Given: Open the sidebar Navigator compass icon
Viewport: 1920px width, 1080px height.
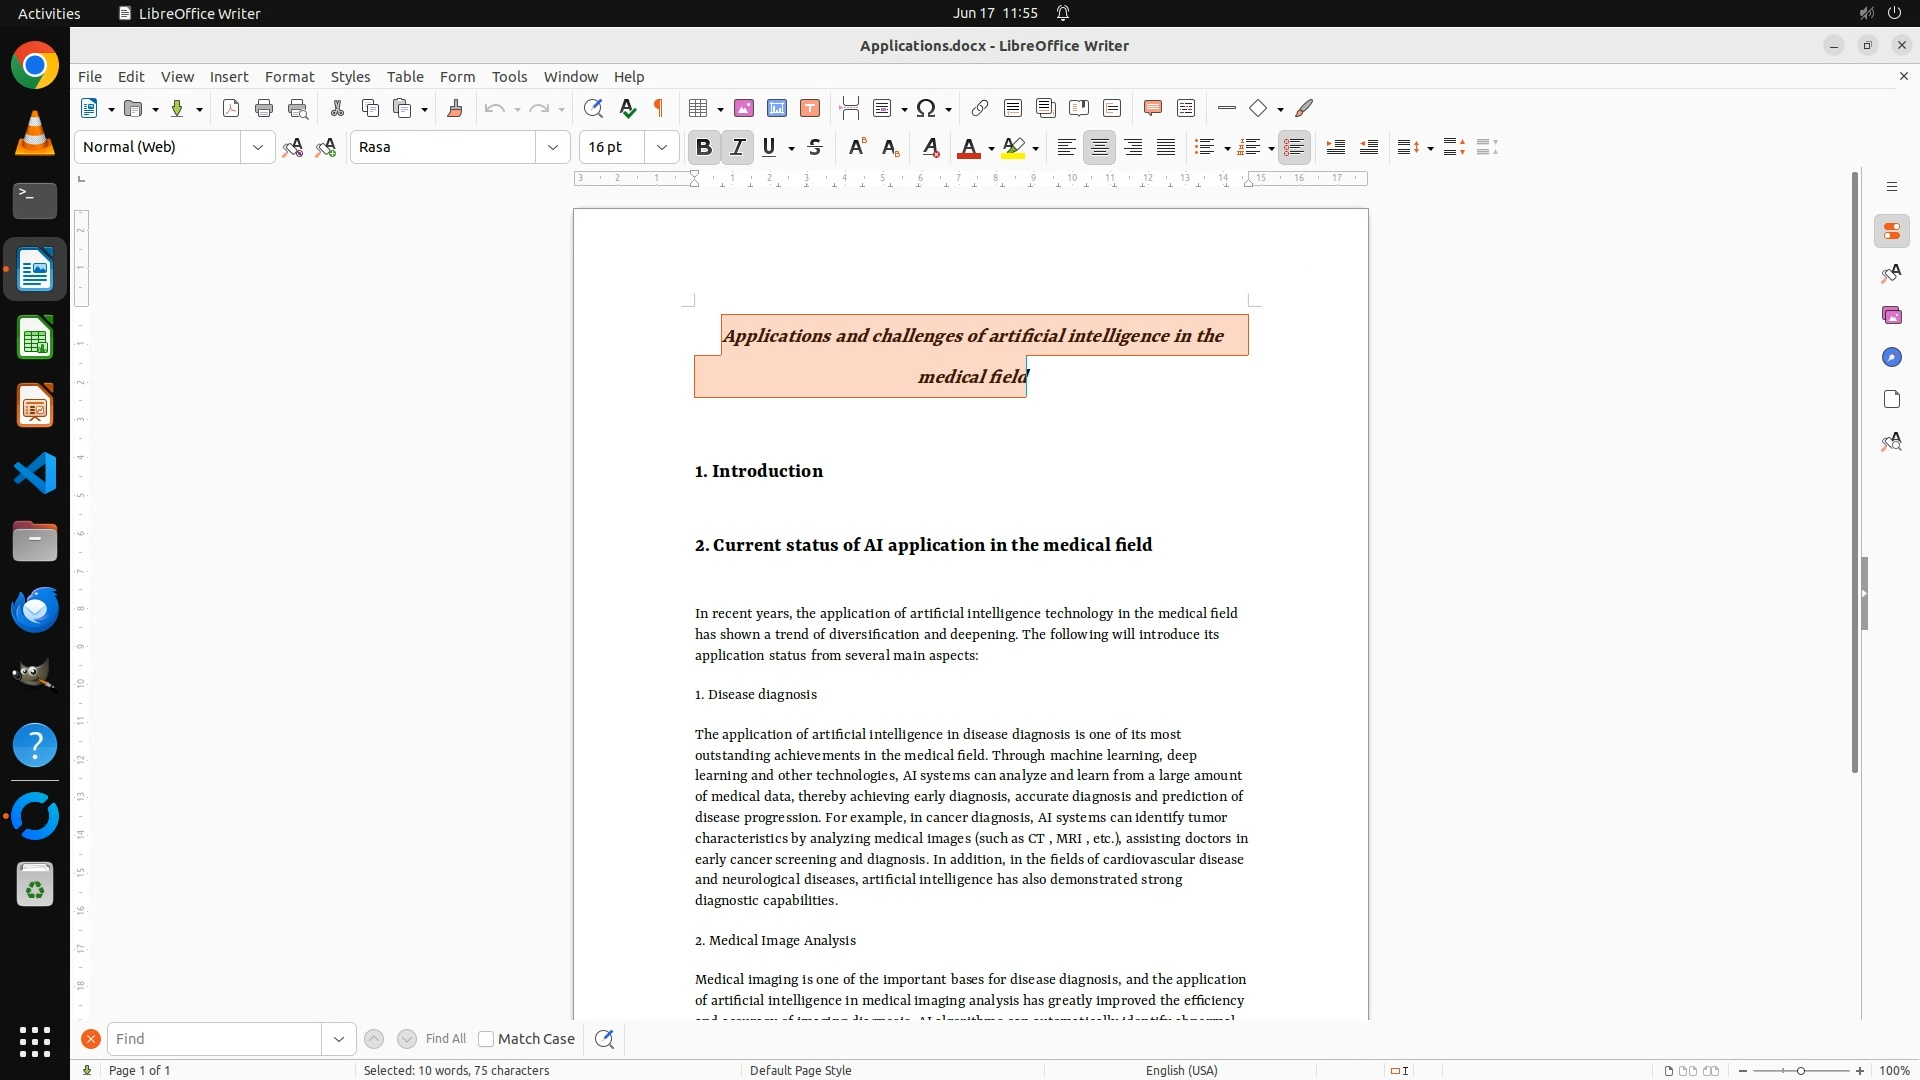Looking at the screenshot, I should coord(1891,357).
